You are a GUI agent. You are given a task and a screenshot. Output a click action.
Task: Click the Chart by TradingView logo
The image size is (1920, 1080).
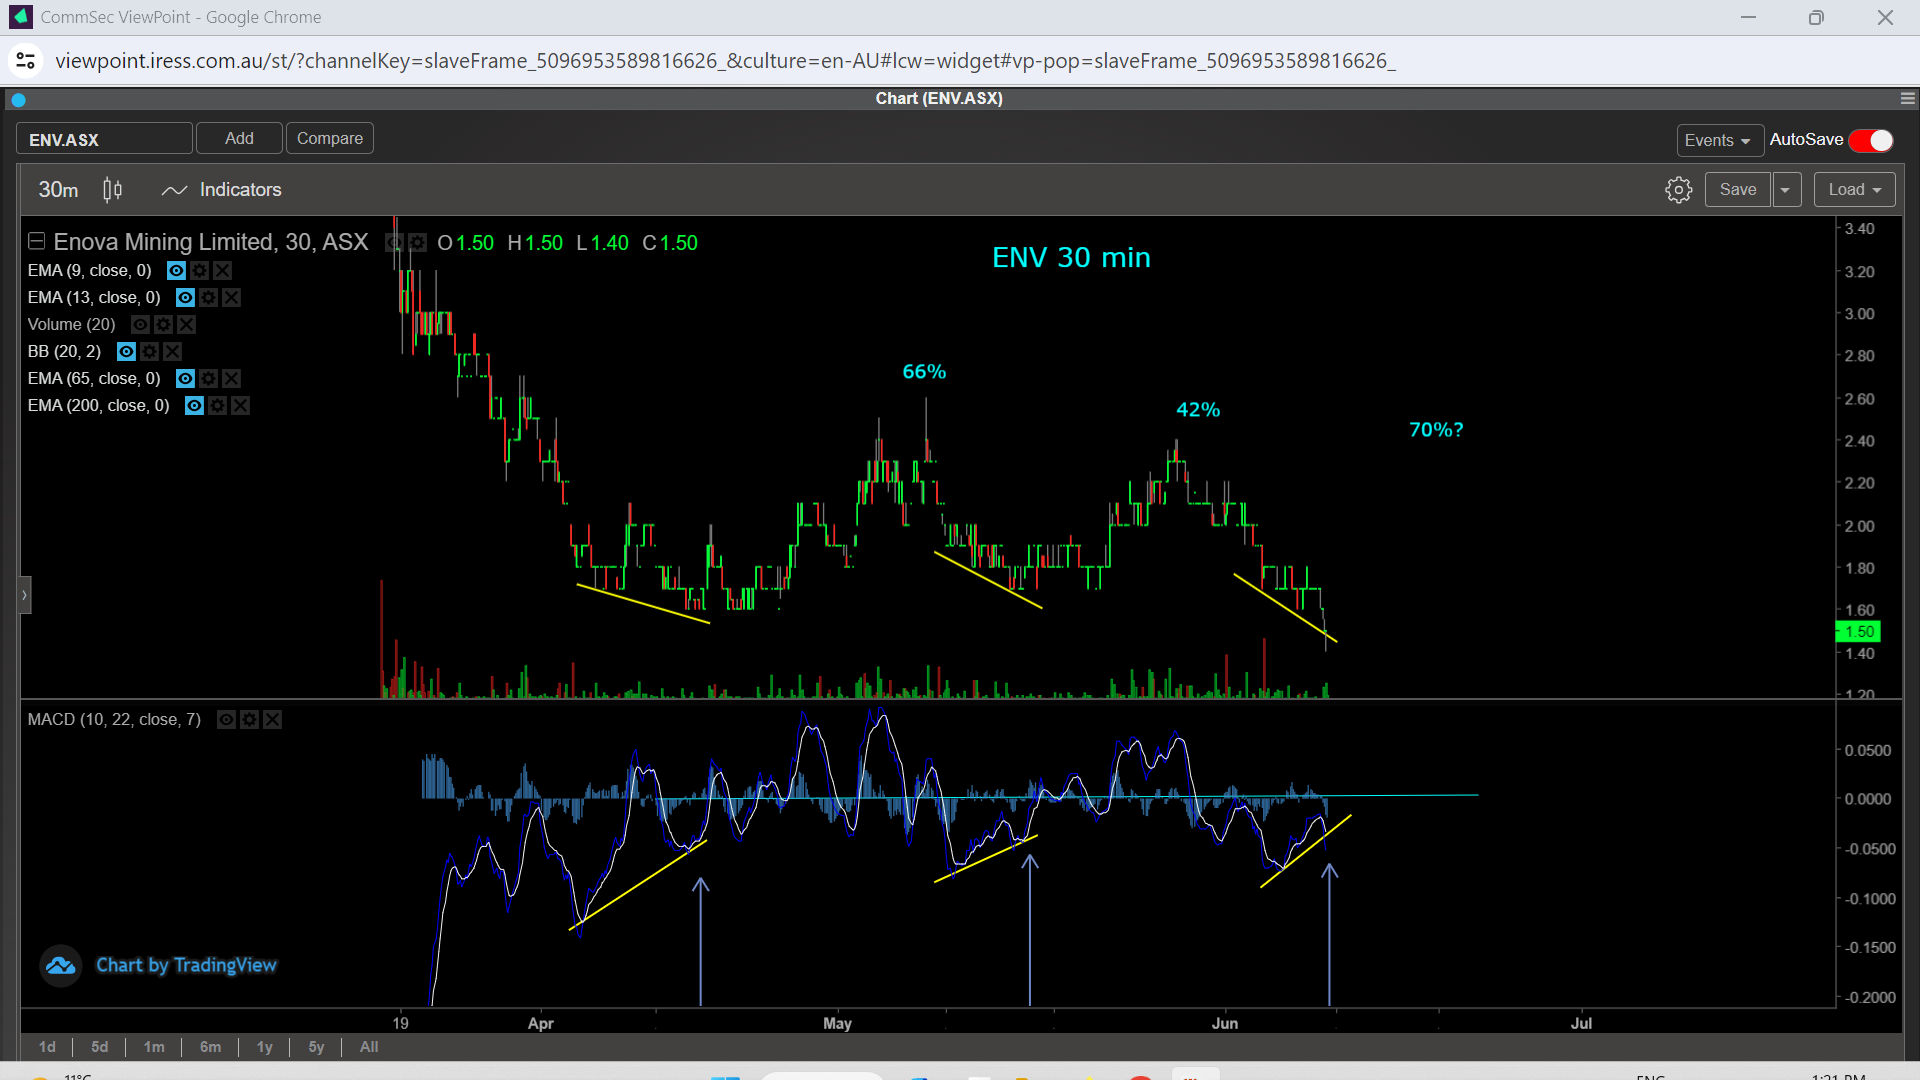coord(160,966)
